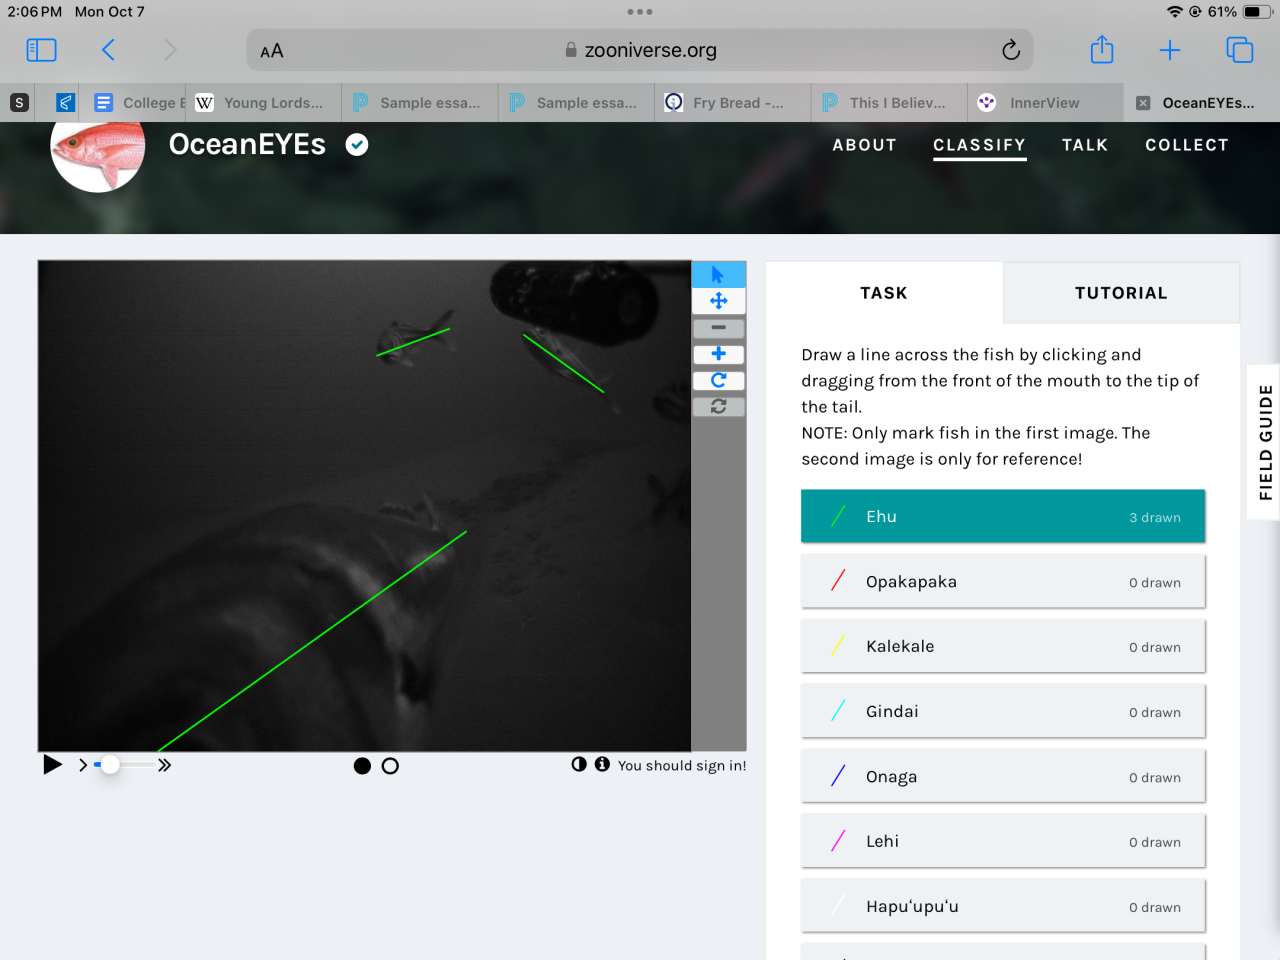Click the OceanEYEs project title
This screenshot has height=960, width=1280.
coord(247,144)
